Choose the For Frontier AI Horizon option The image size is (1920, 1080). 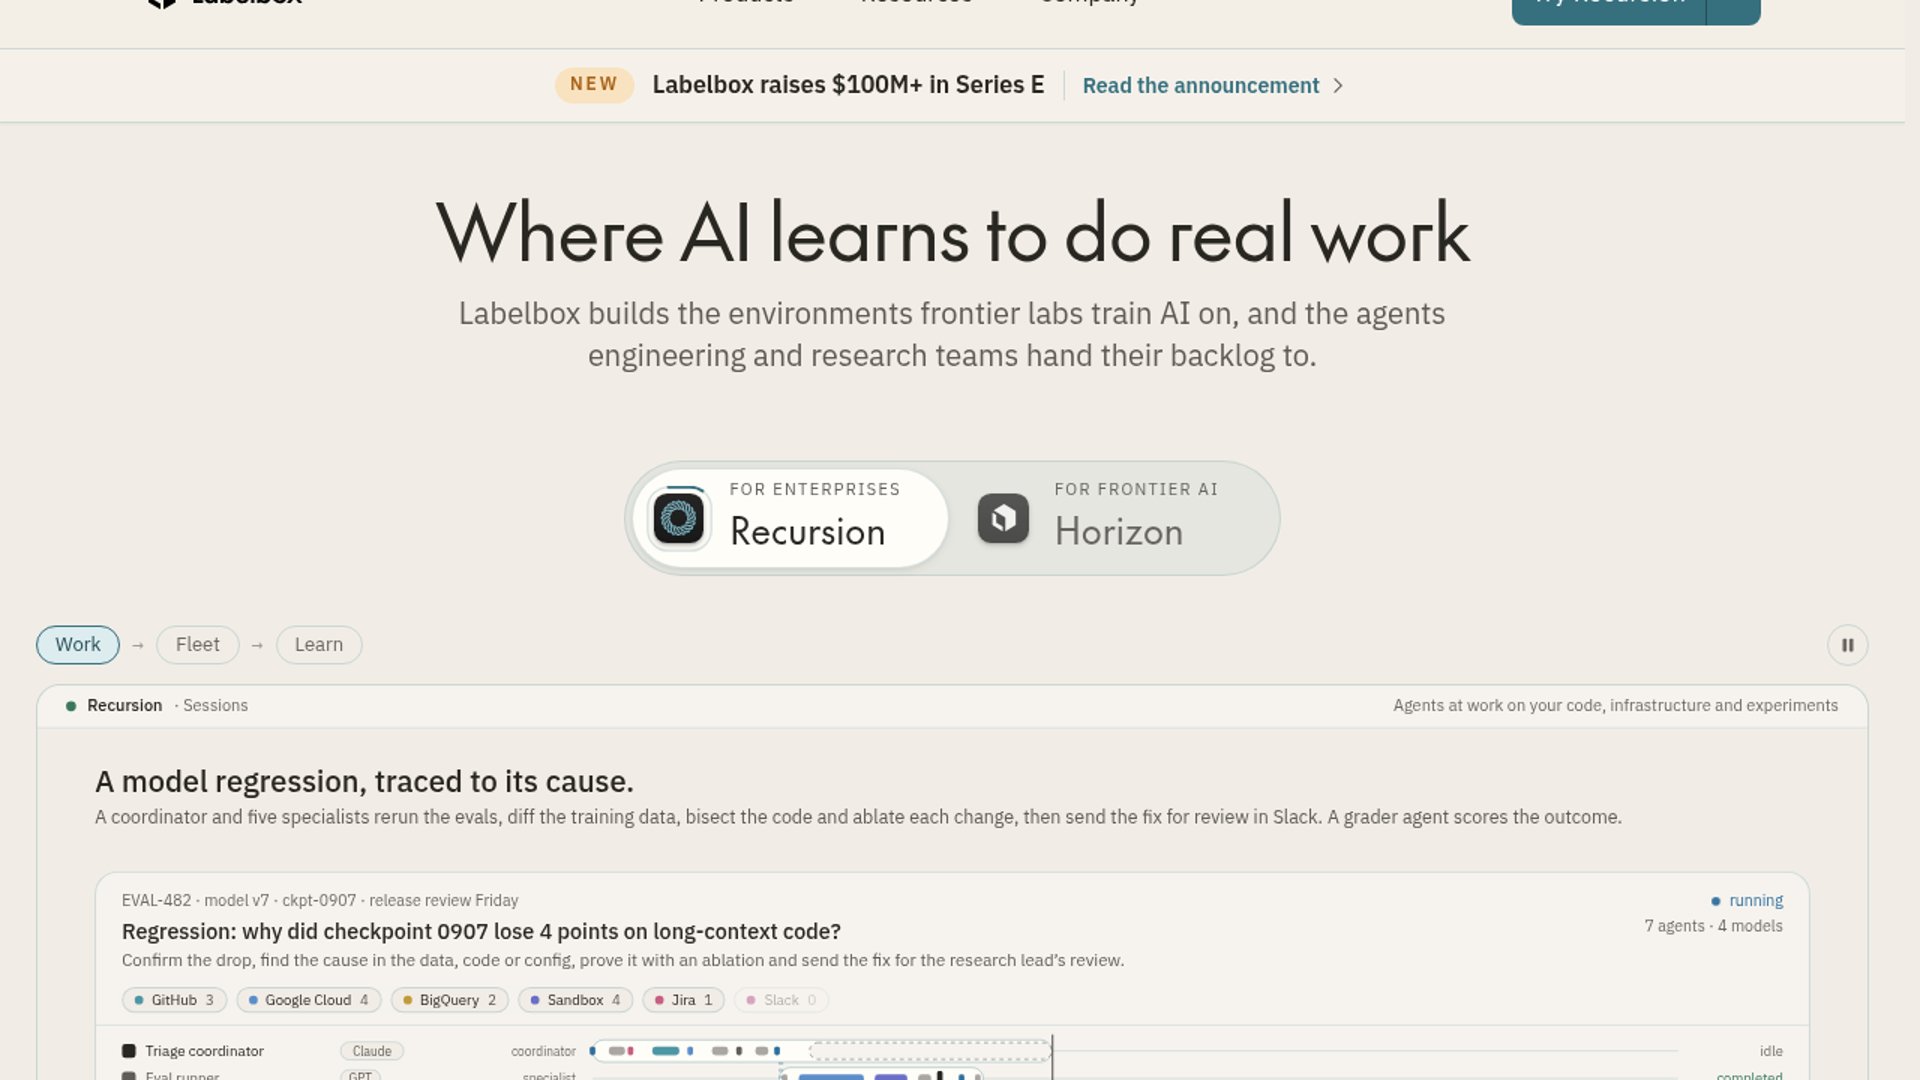click(1115, 519)
